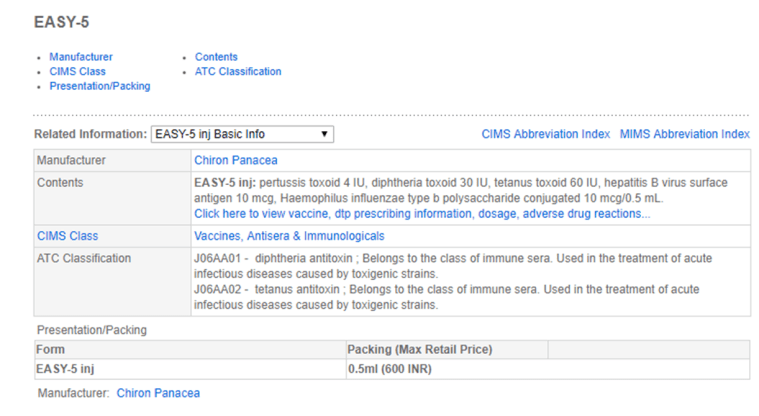Click Chiron Panacea link below the packing table

157,393
